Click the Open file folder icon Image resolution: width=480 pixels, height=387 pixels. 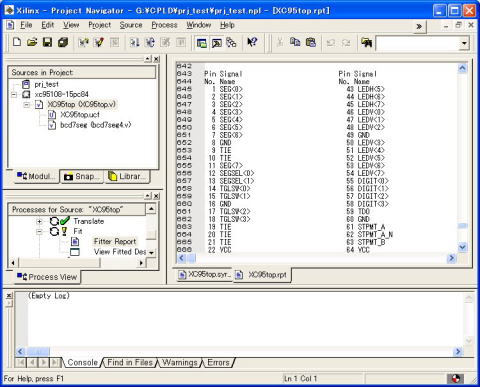[32, 42]
